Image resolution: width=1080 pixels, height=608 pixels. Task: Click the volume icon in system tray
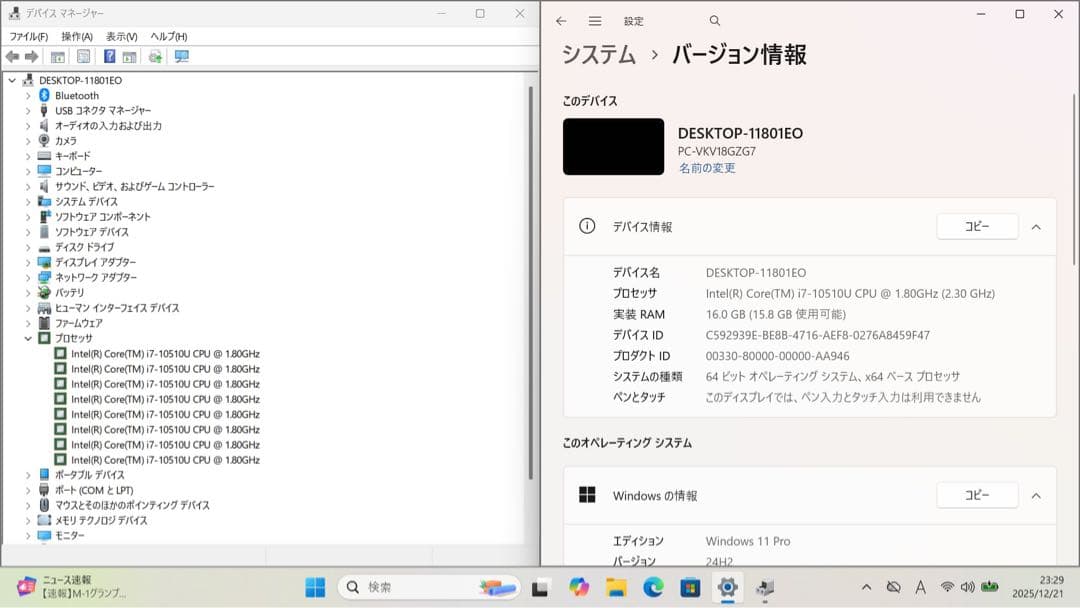tap(970, 587)
